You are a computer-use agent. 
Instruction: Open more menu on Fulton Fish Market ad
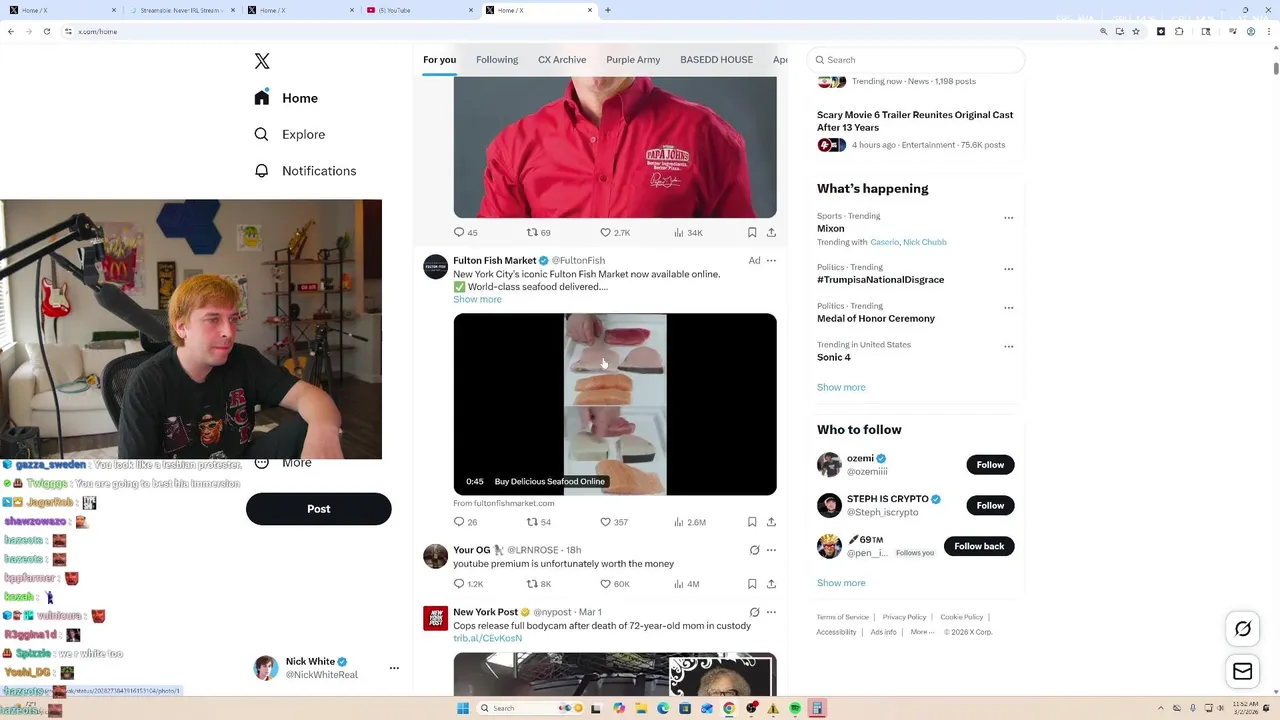pyautogui.click(x=771, y=260)
